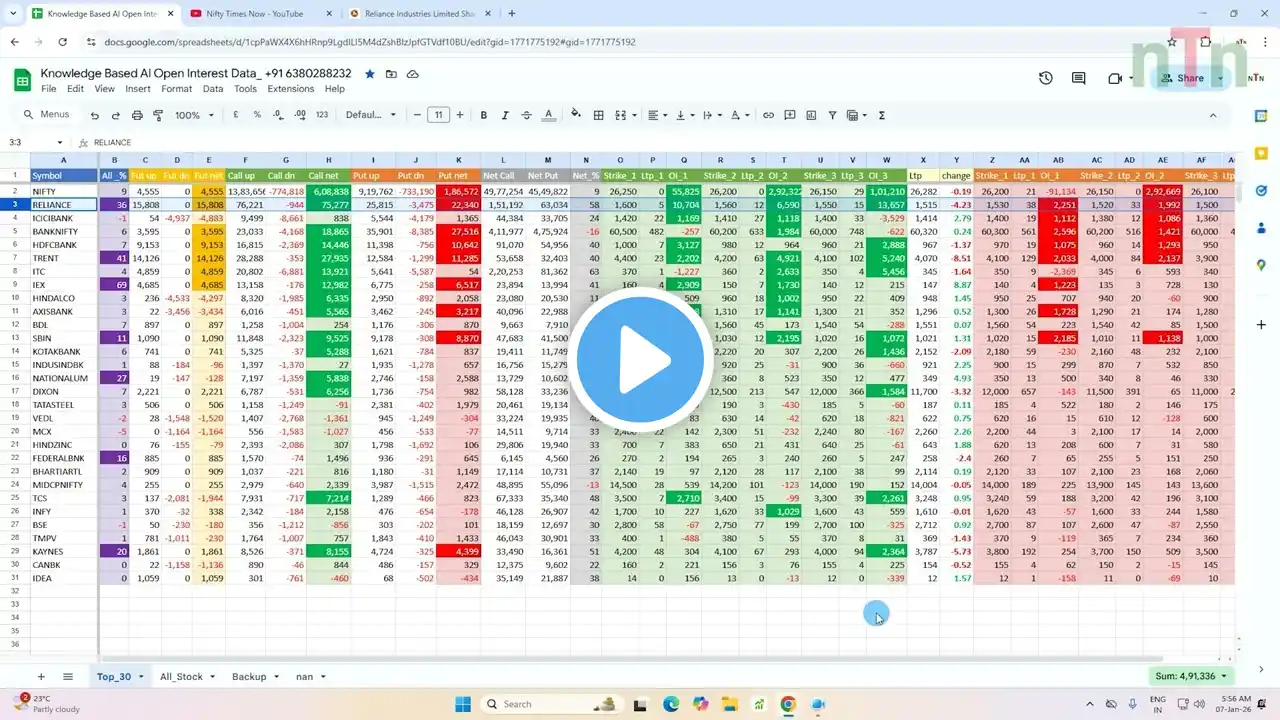Click the Share button
Image resolution: width=1280 pixels, height=720 pixels.
coord(1182,78)
